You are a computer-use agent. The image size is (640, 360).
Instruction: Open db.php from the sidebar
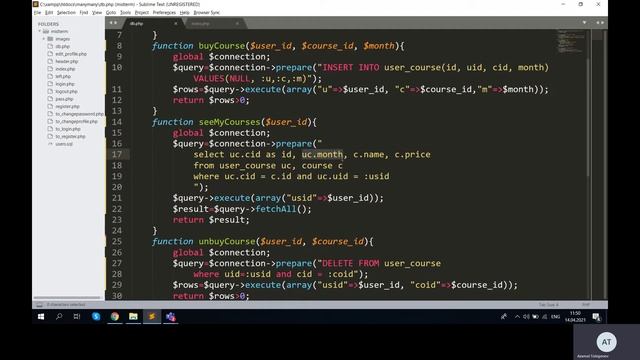point(62,47)
